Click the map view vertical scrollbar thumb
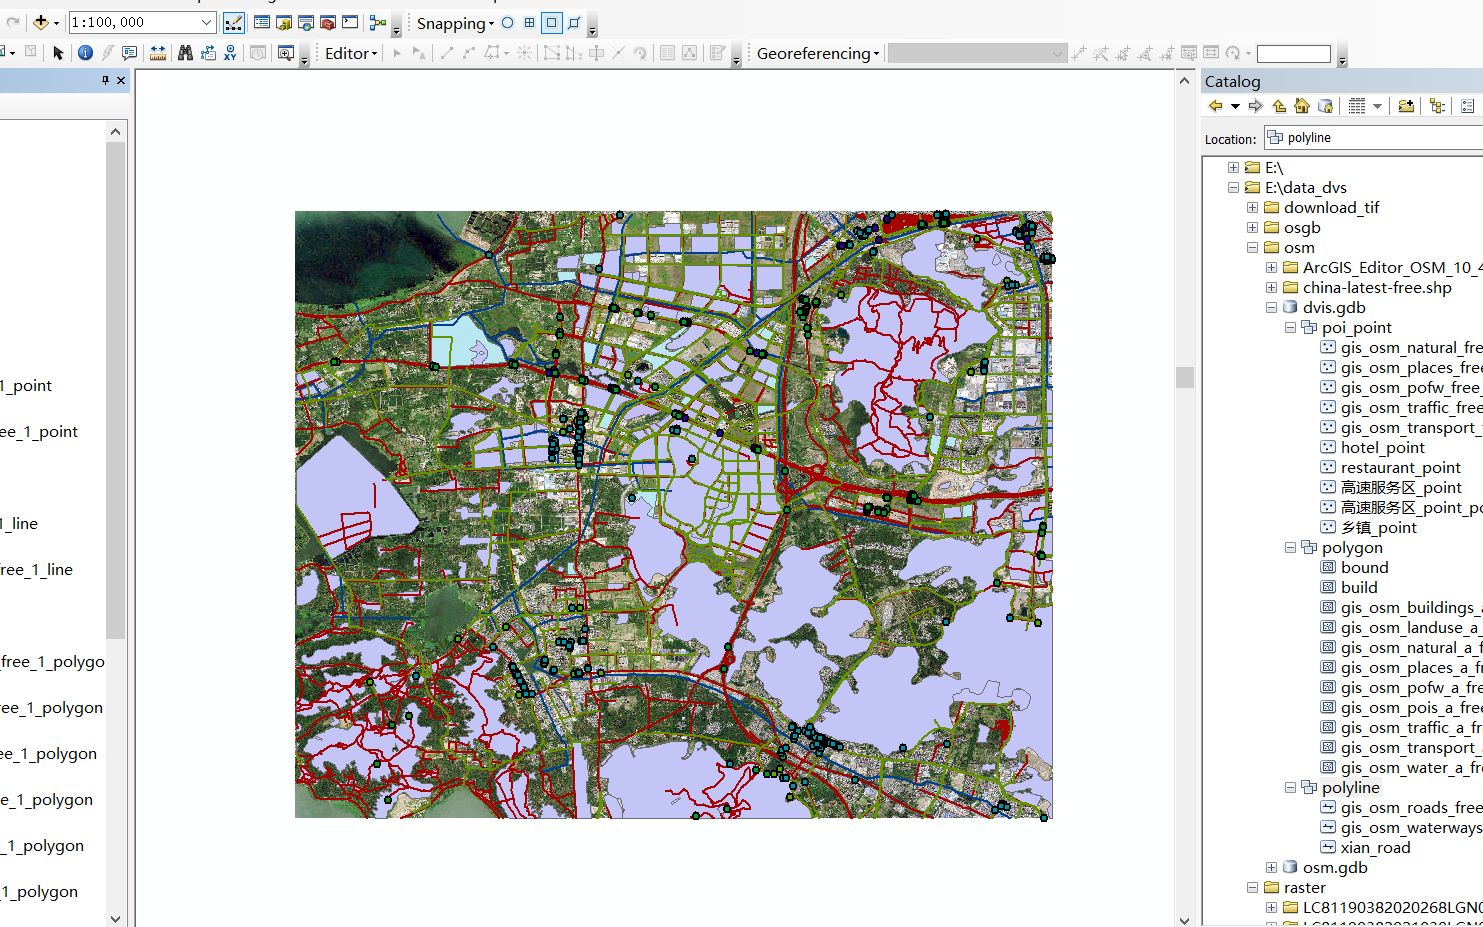The height and width of the screenshot is (927, 1483). tap(1185, 377)
